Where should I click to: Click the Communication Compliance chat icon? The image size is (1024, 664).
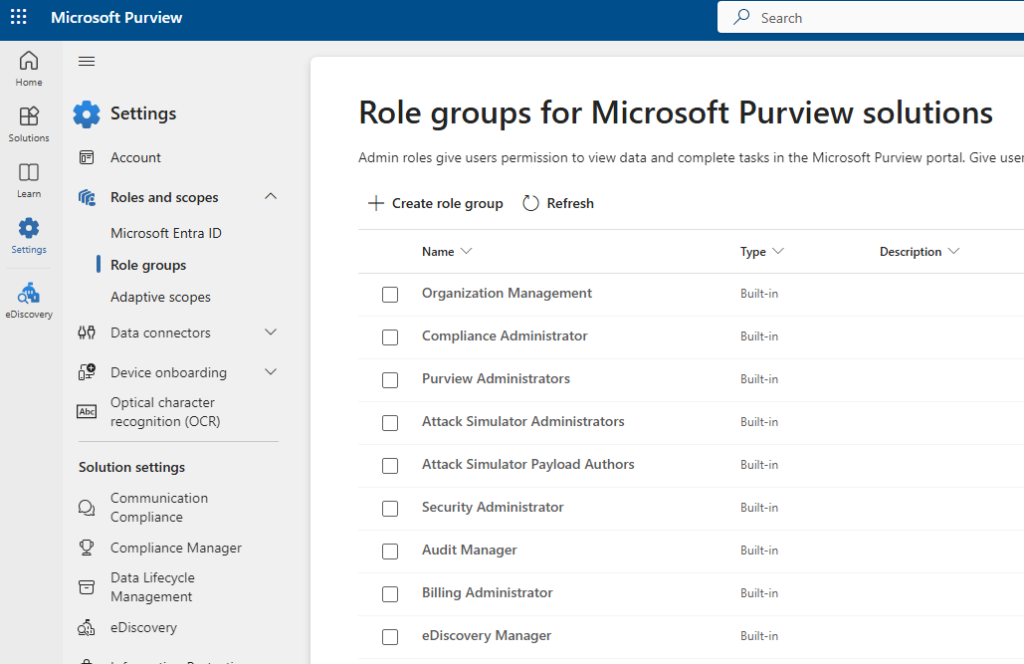coord(87,507)
